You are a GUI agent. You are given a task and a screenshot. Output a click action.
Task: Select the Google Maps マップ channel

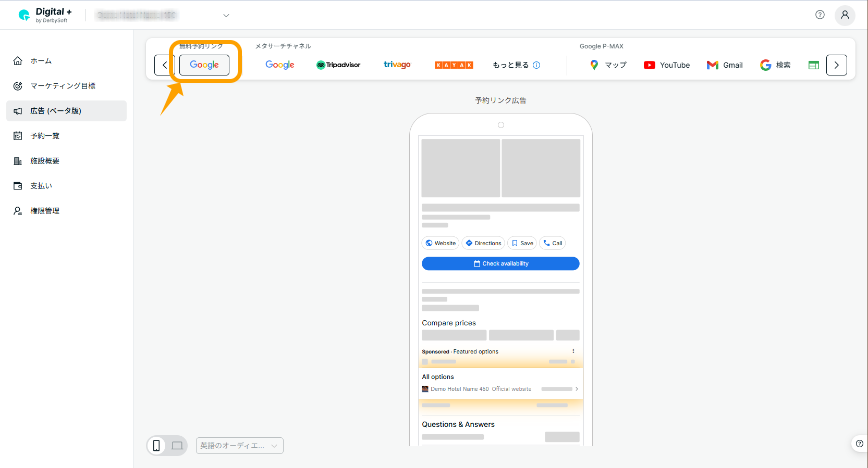pos(608,65)
